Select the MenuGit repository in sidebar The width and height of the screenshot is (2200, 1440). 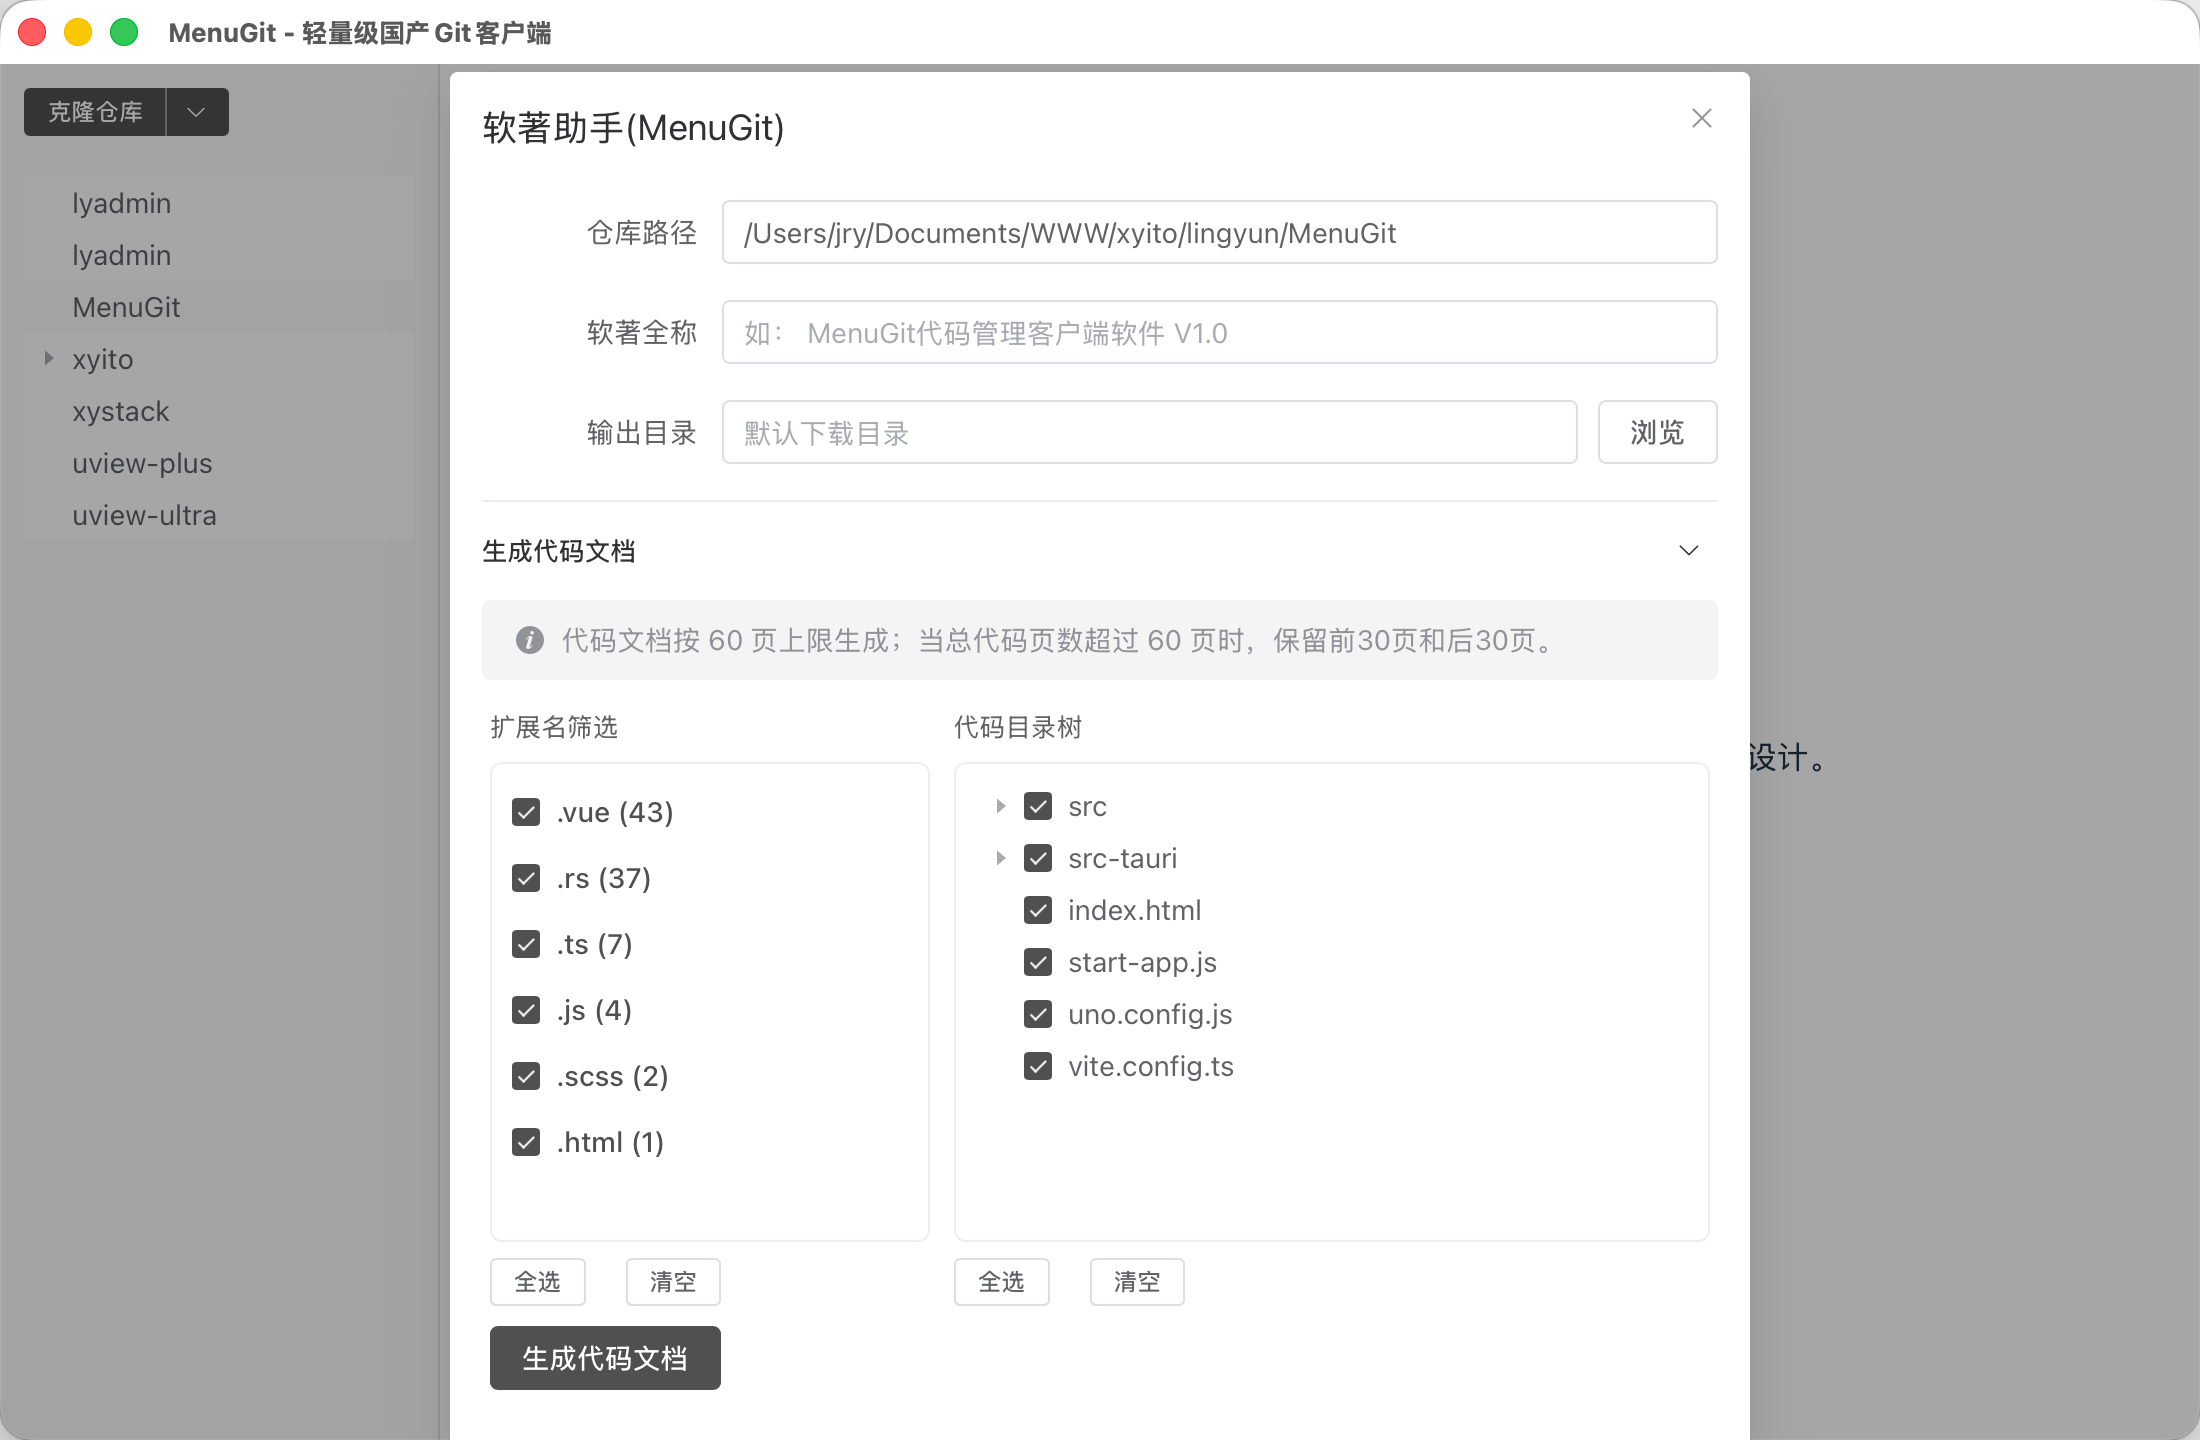pos(126,307)
